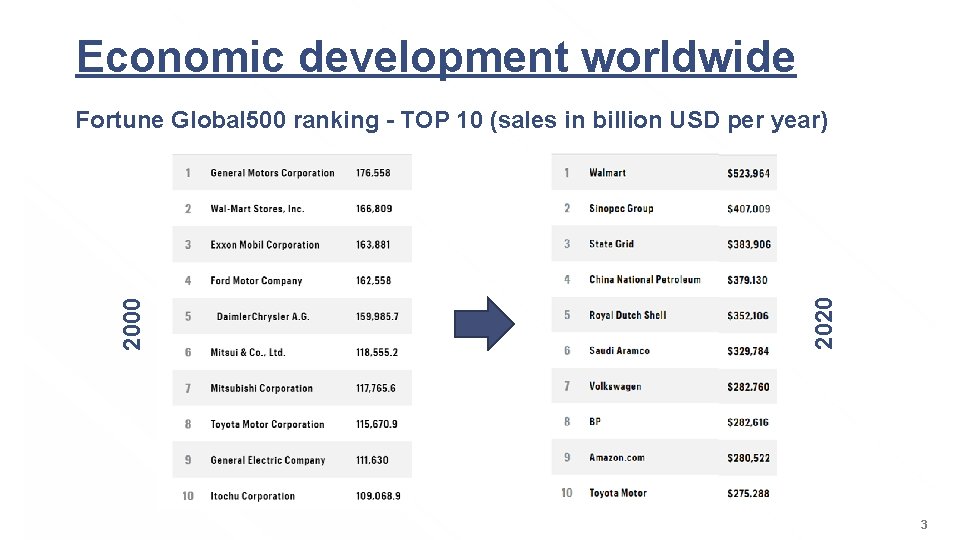Click the value $282,760
The width and height of the screenshot is (960, 540).
(748, 387)
